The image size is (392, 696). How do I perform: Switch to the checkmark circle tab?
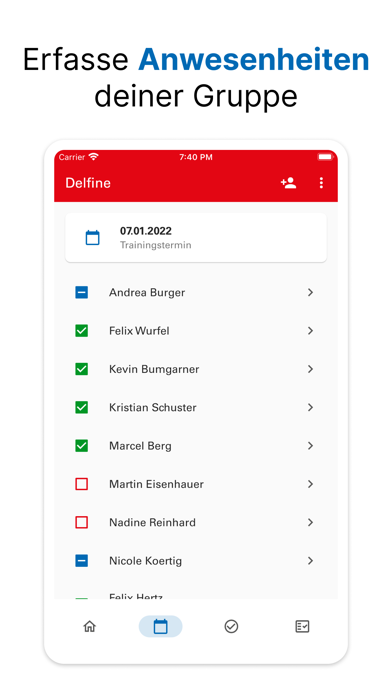tap(231, 626)
